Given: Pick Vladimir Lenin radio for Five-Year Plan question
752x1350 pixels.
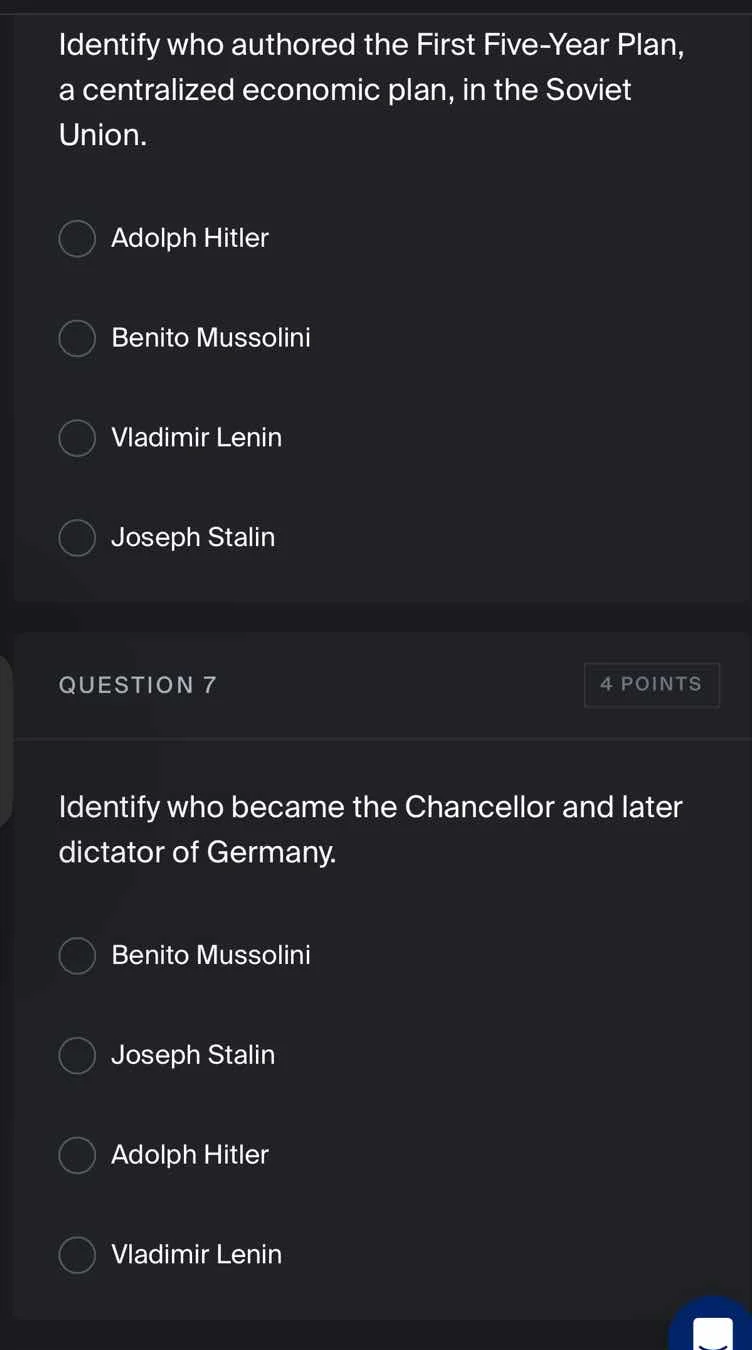Looking at the screenshot, I should coord(77,438).
